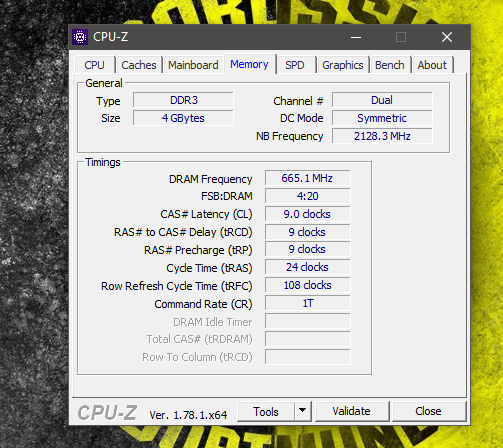Viewport: 503px width, 448px height.
Task: Click the empty DRAM Idle Timer field
Action: coord(307,321)
